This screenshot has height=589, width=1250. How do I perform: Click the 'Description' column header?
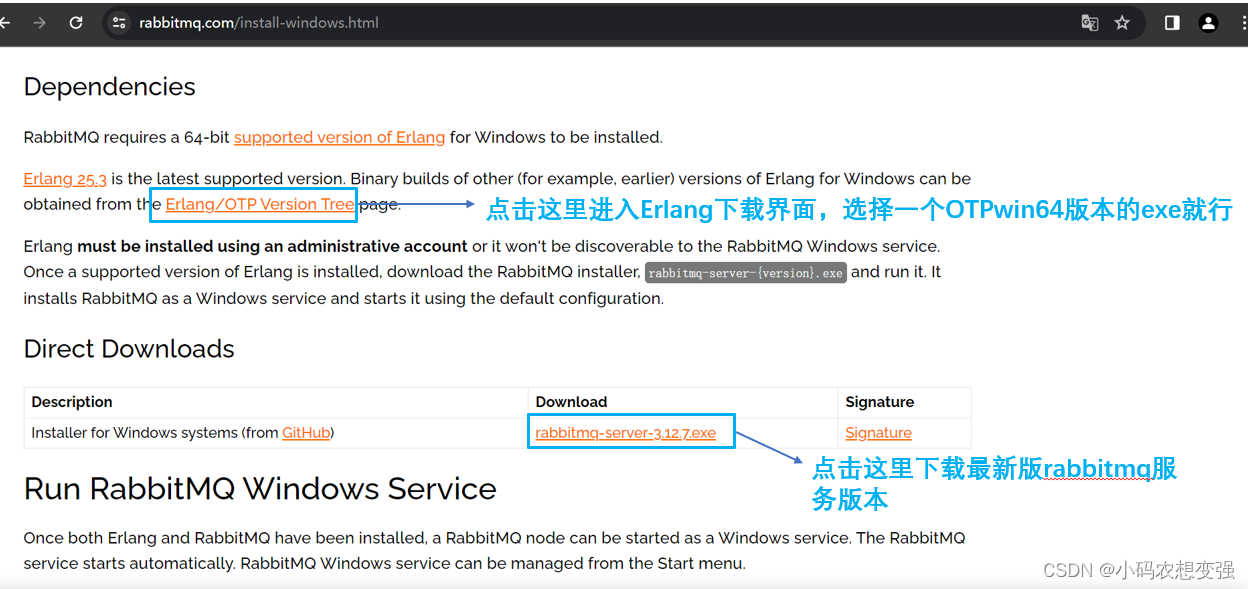point(72,402)
